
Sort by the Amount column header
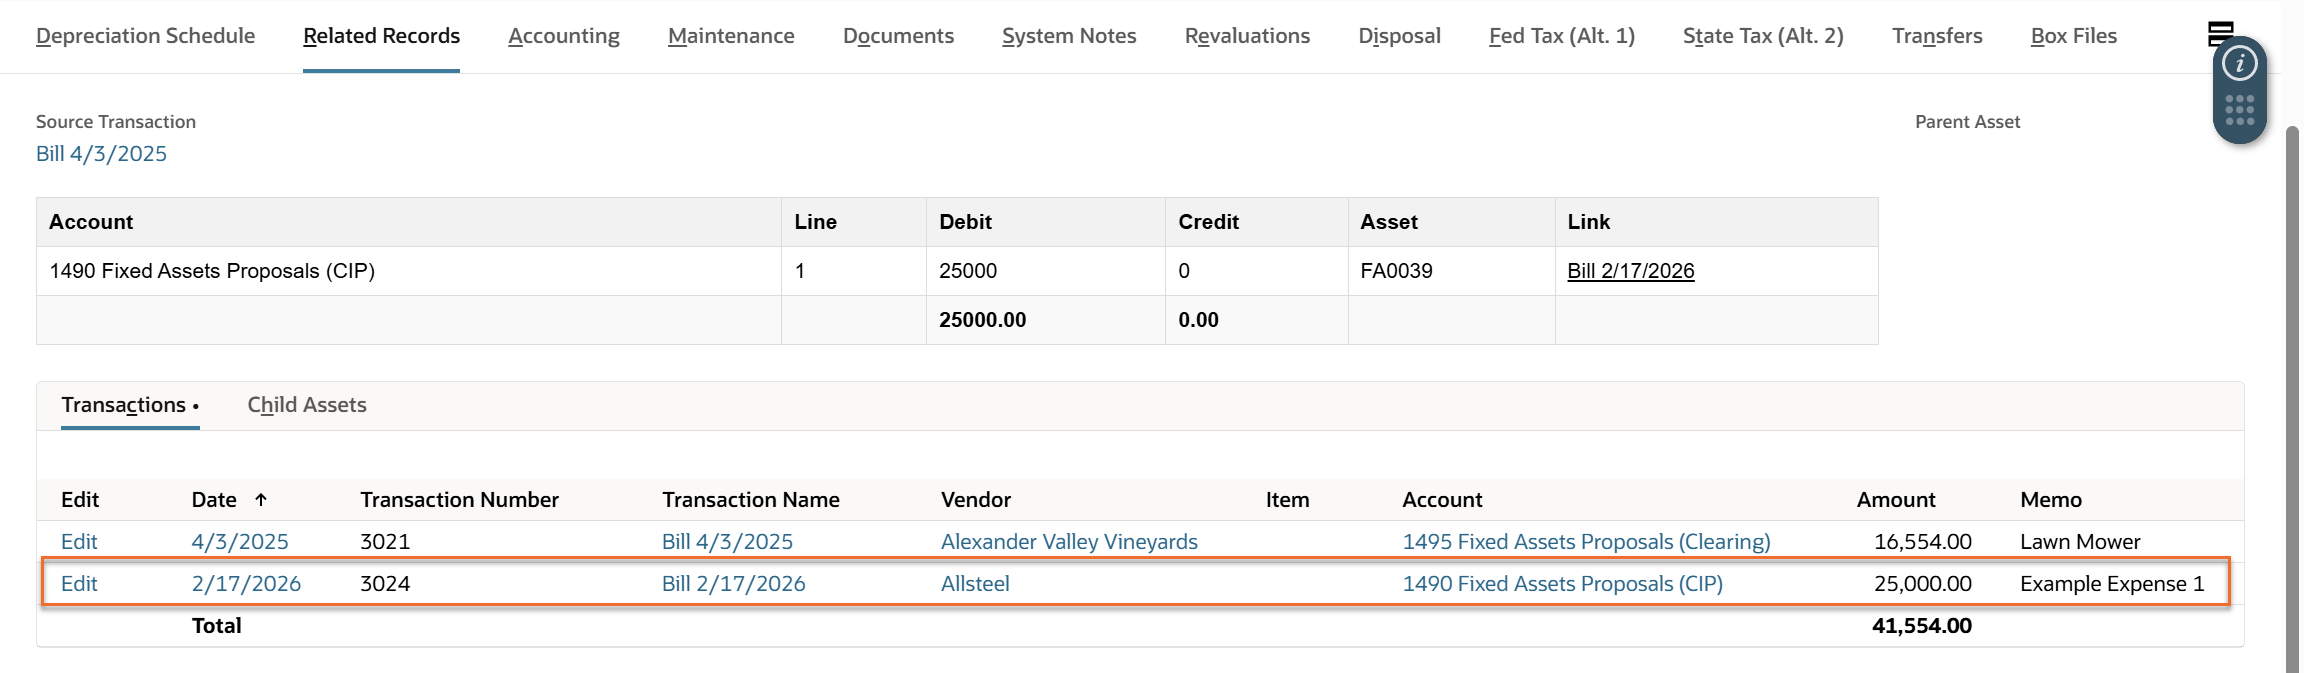(x=1895, y=500)
